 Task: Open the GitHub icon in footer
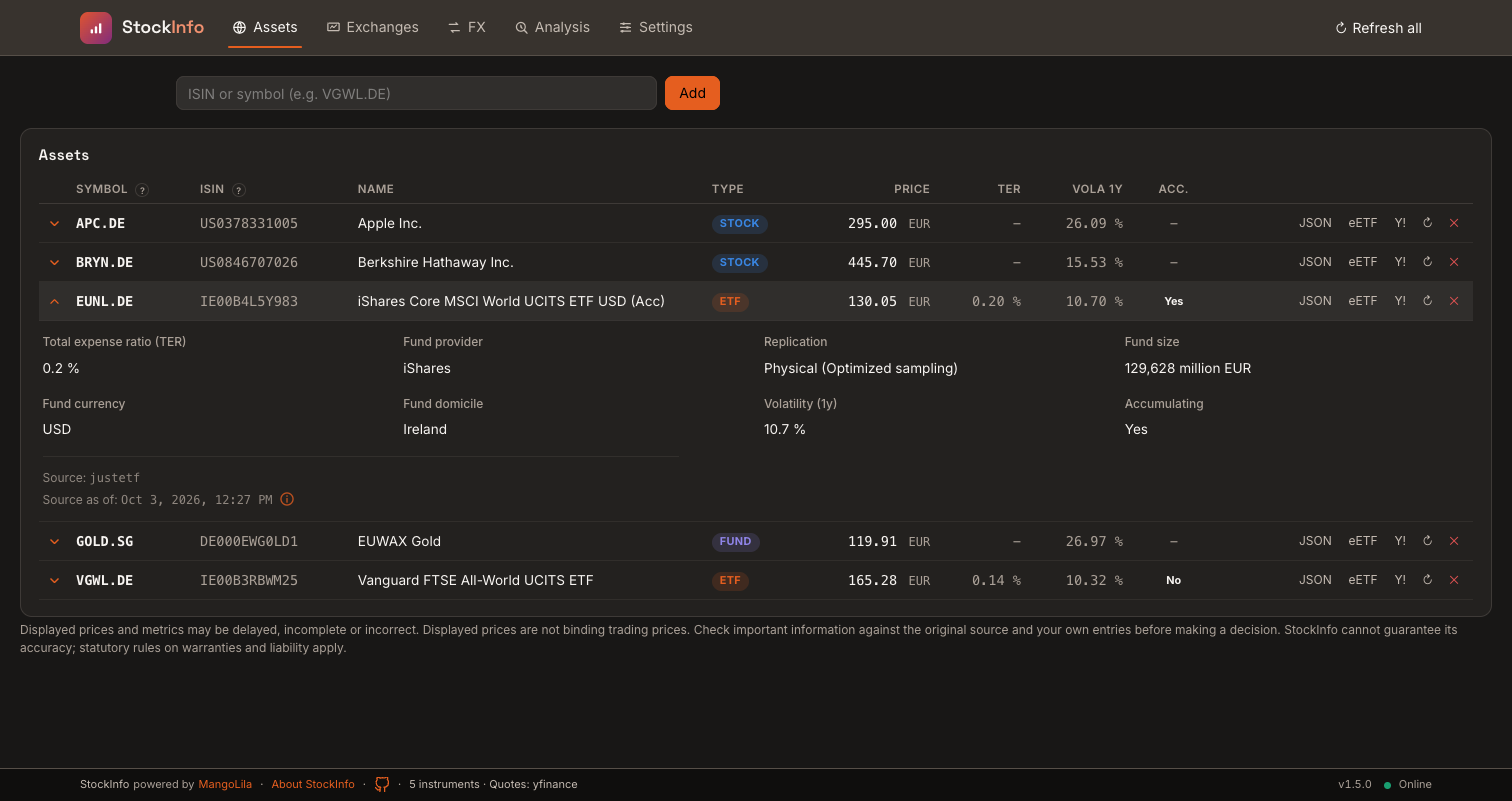pos(382,785)
